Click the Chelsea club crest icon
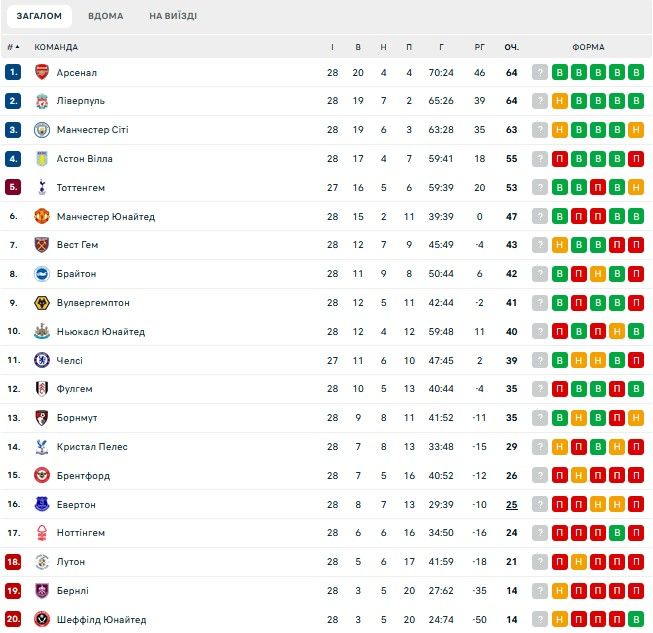Viewport: 653px width, 633px height. [x=41, y=360]
